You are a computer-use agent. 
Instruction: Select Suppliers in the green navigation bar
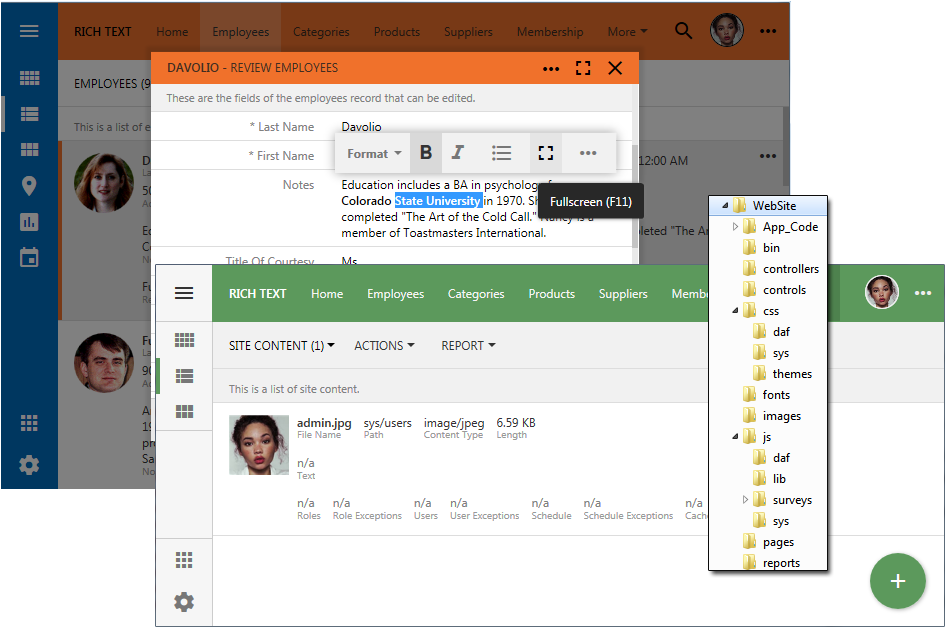coord(623,293)
